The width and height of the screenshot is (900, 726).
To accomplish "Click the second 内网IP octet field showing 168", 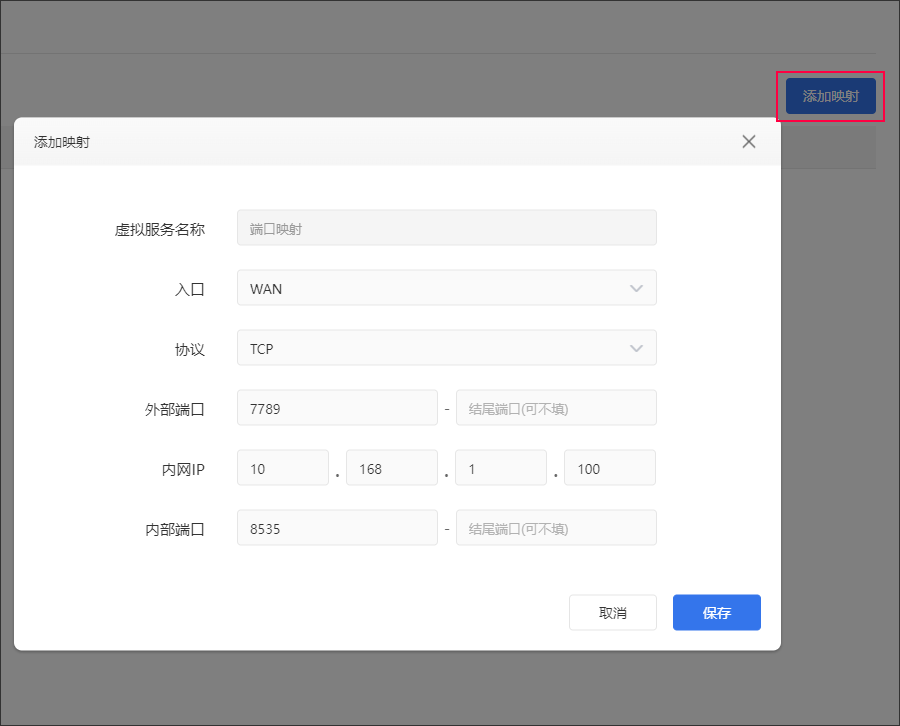I will pos(392,468).
